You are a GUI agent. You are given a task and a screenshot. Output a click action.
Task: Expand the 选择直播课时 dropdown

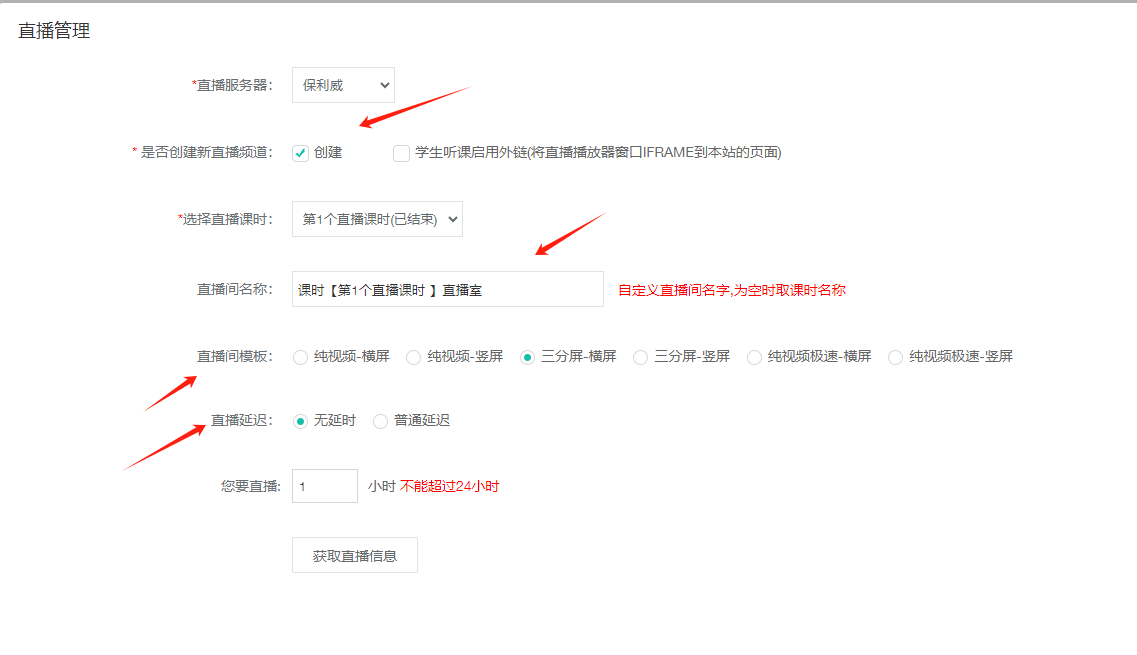point(377,219)
